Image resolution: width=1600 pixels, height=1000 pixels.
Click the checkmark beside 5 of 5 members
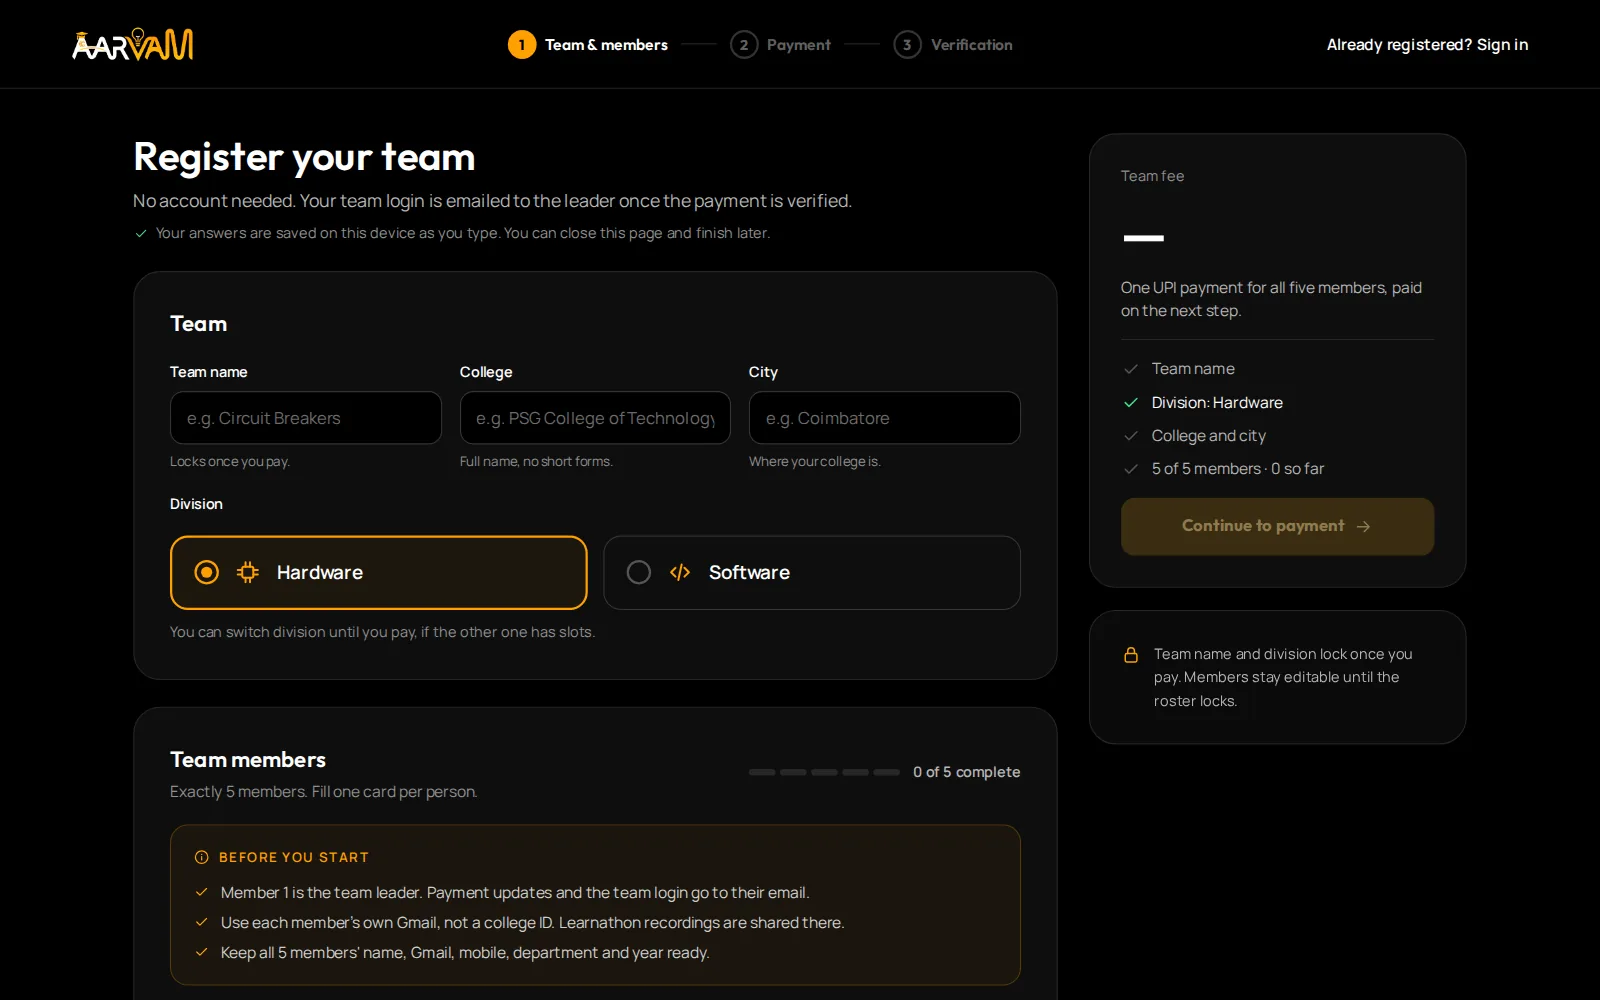1131,469
